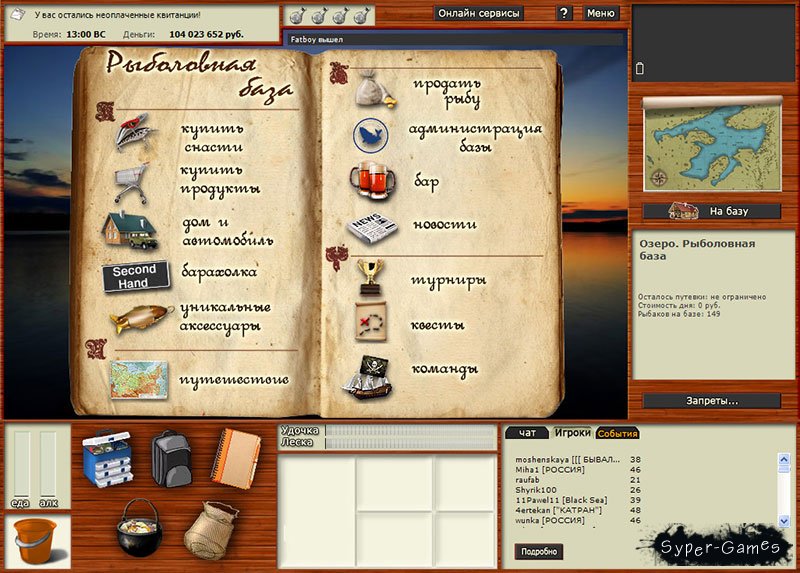Click the unpaid receipts notice icon
This screenshot has width=800, height=573.
(x=17, y=15)
